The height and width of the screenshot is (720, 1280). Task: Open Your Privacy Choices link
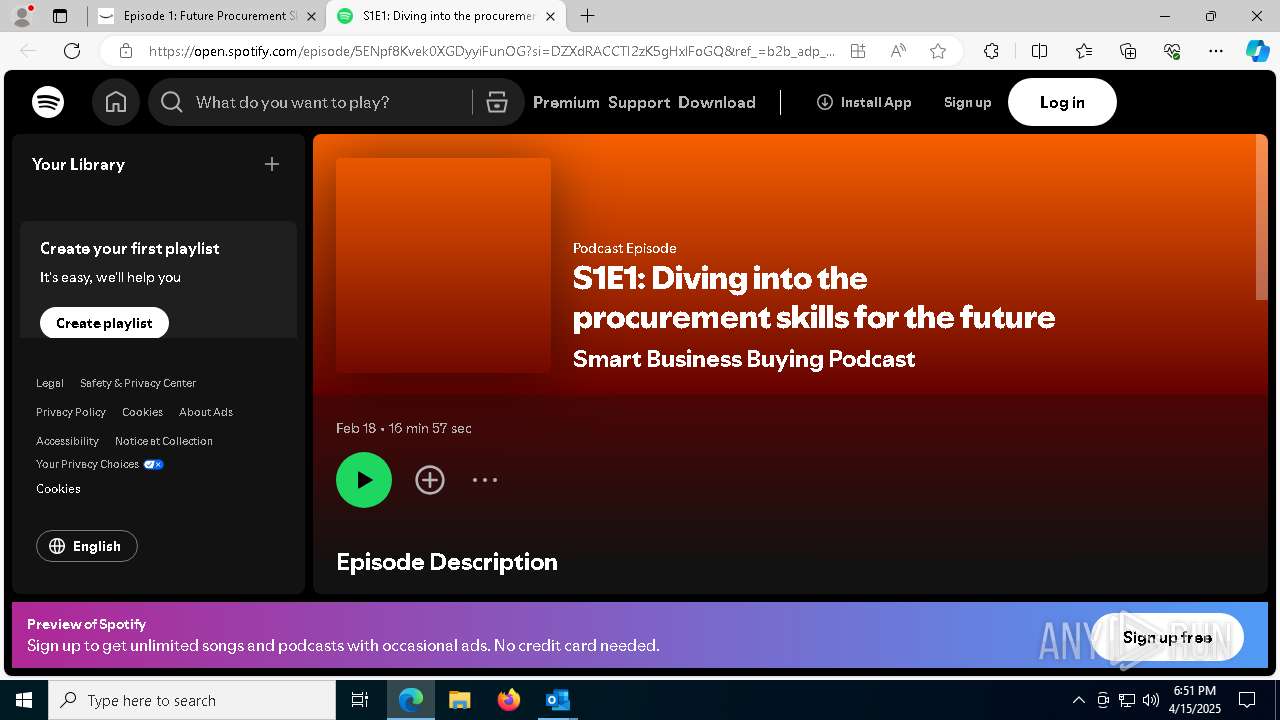point(100,464)
